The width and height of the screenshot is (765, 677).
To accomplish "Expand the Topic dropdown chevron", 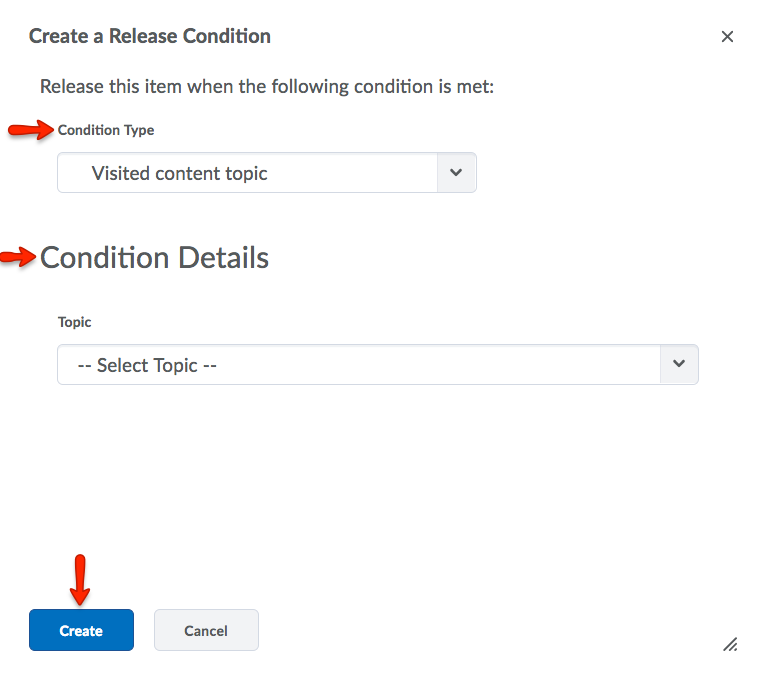I will click(679, 365).
